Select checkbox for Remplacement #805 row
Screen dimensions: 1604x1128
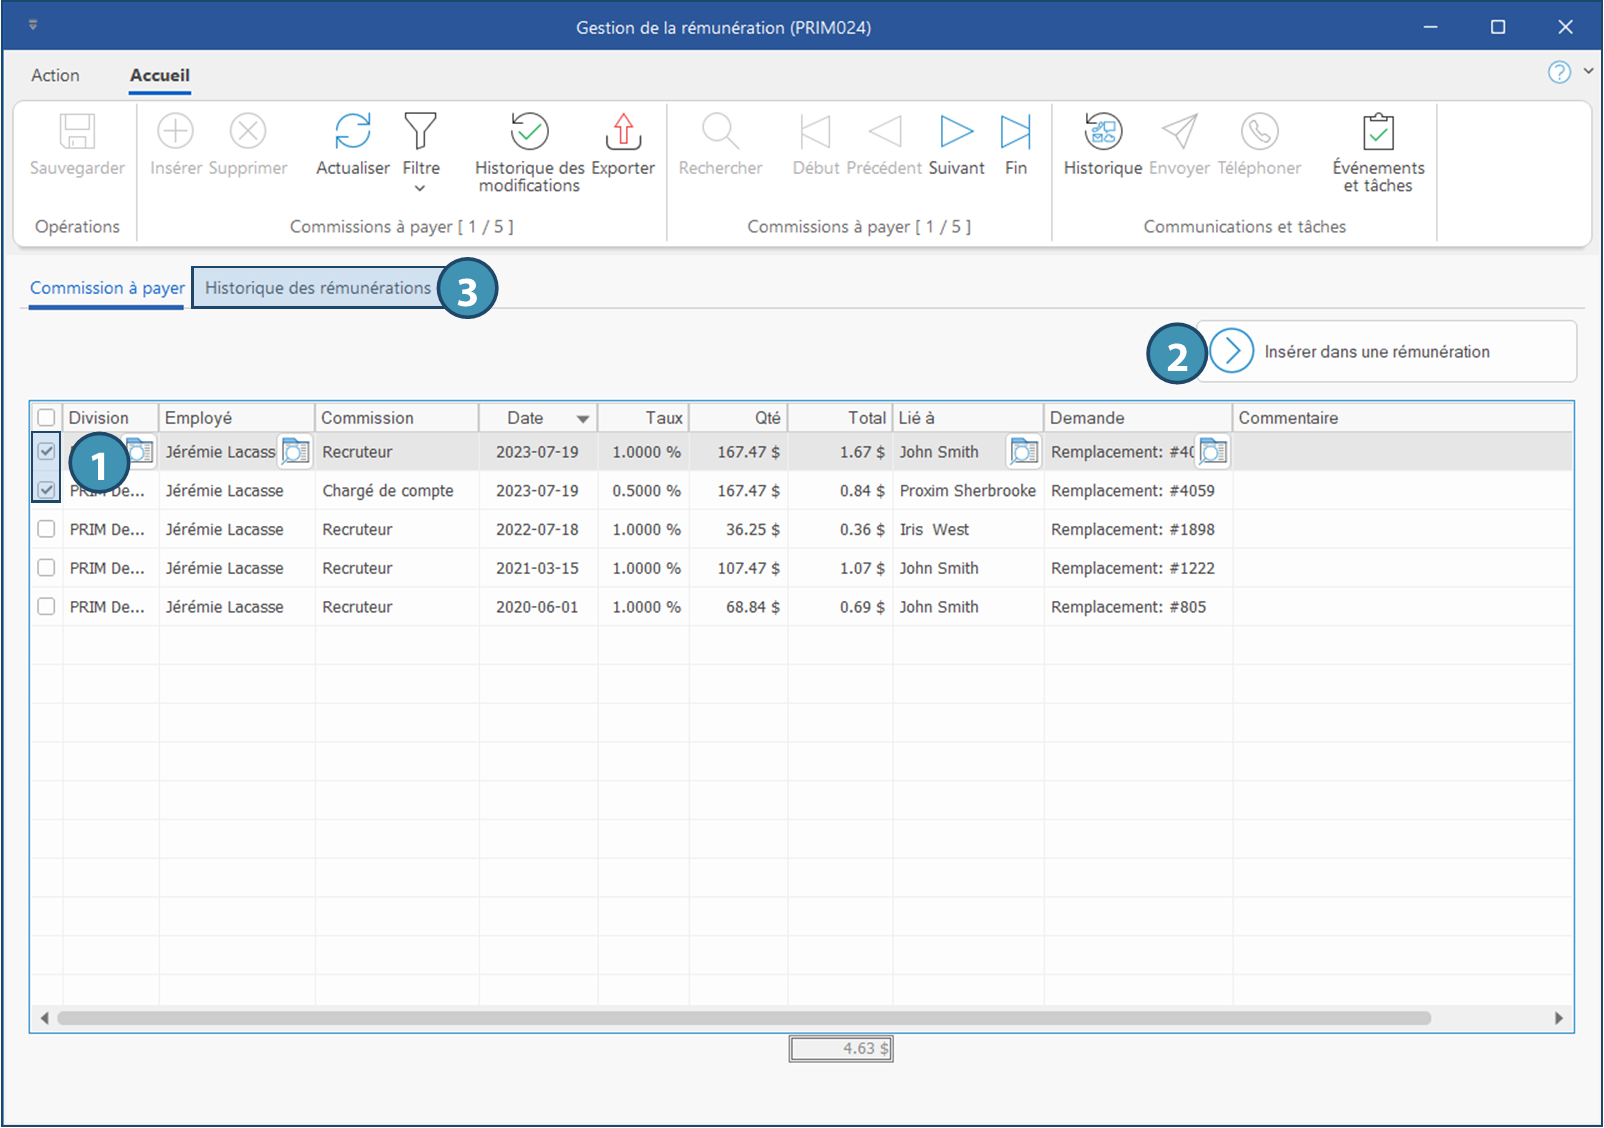pos(46,606)
